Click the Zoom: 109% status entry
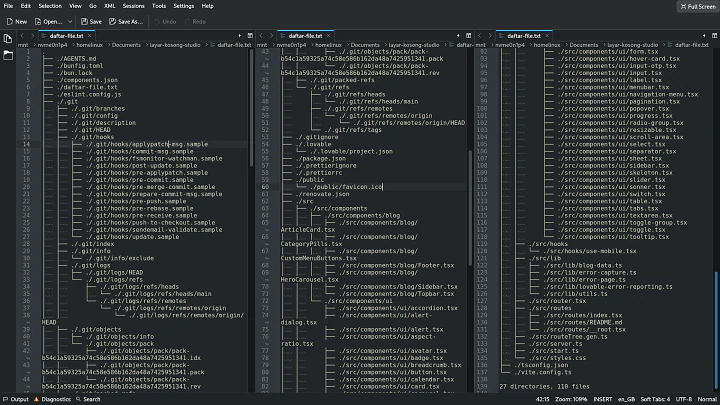 [x=571, y=399]
